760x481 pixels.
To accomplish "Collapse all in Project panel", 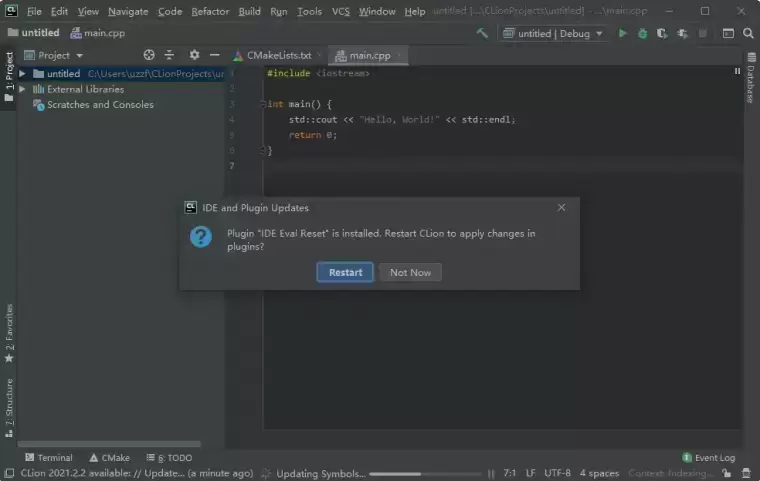I will (x=169, y=55).
